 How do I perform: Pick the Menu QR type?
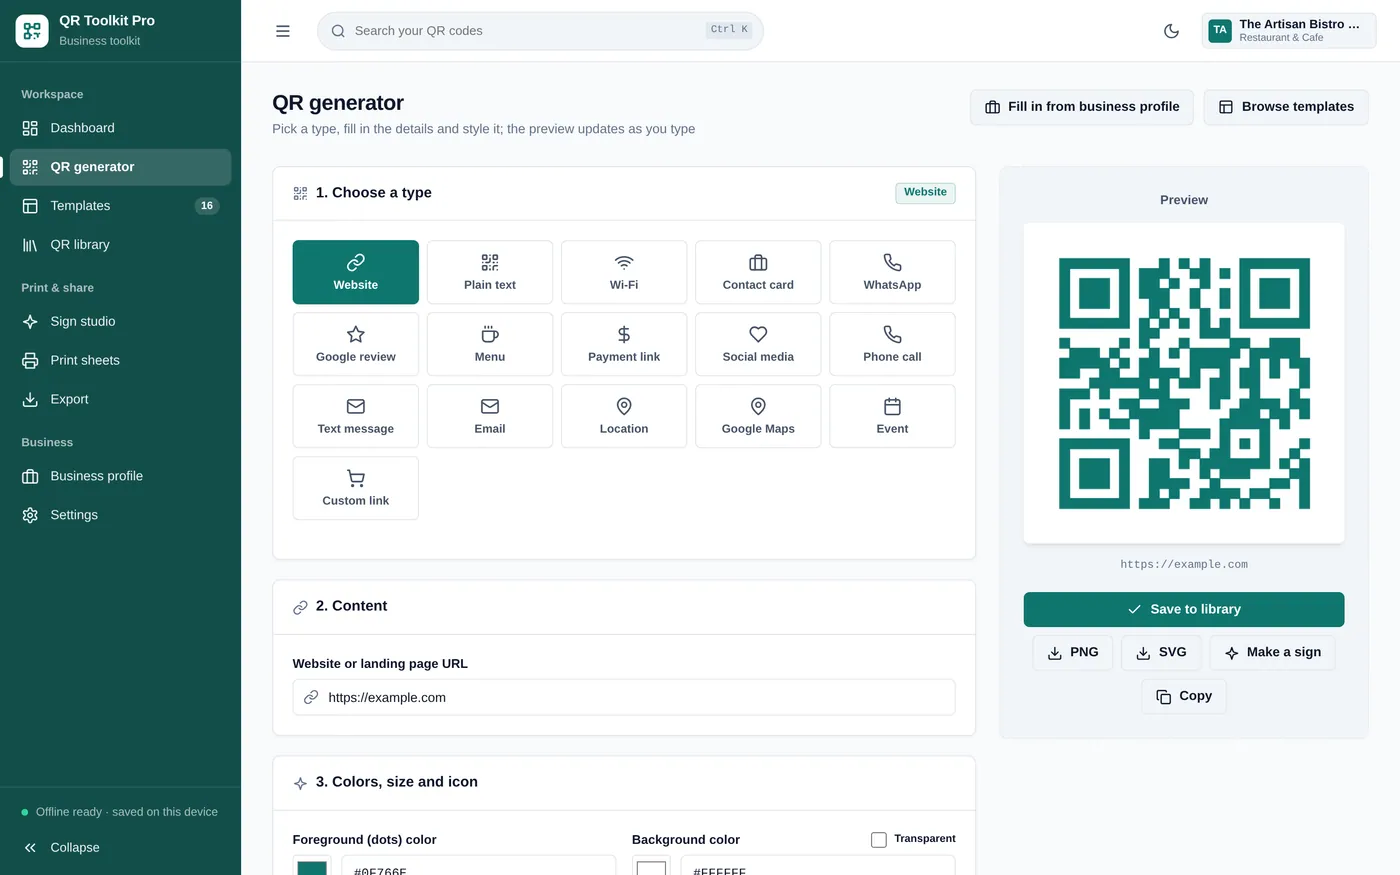[490, 344]
